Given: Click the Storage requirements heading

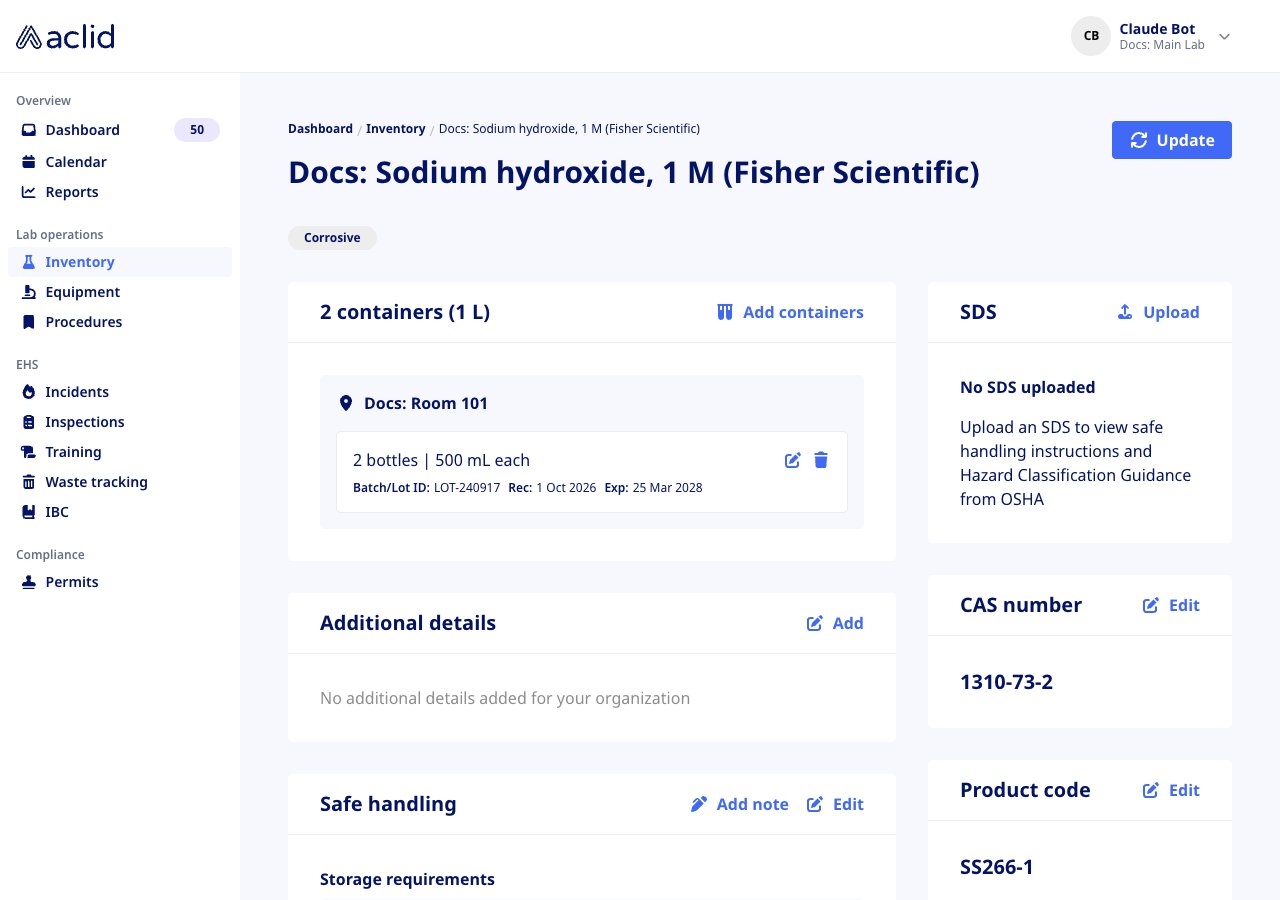Looking at the screenshot, I should (407, 880).
